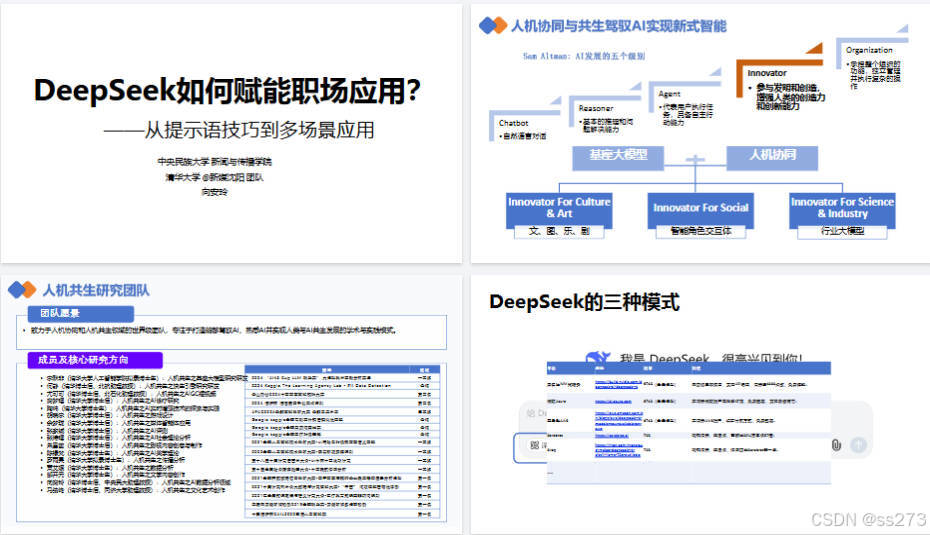Click the 智能角色交互体 label
Viewport: 930px width, 535px height.
tap(700, 231)
